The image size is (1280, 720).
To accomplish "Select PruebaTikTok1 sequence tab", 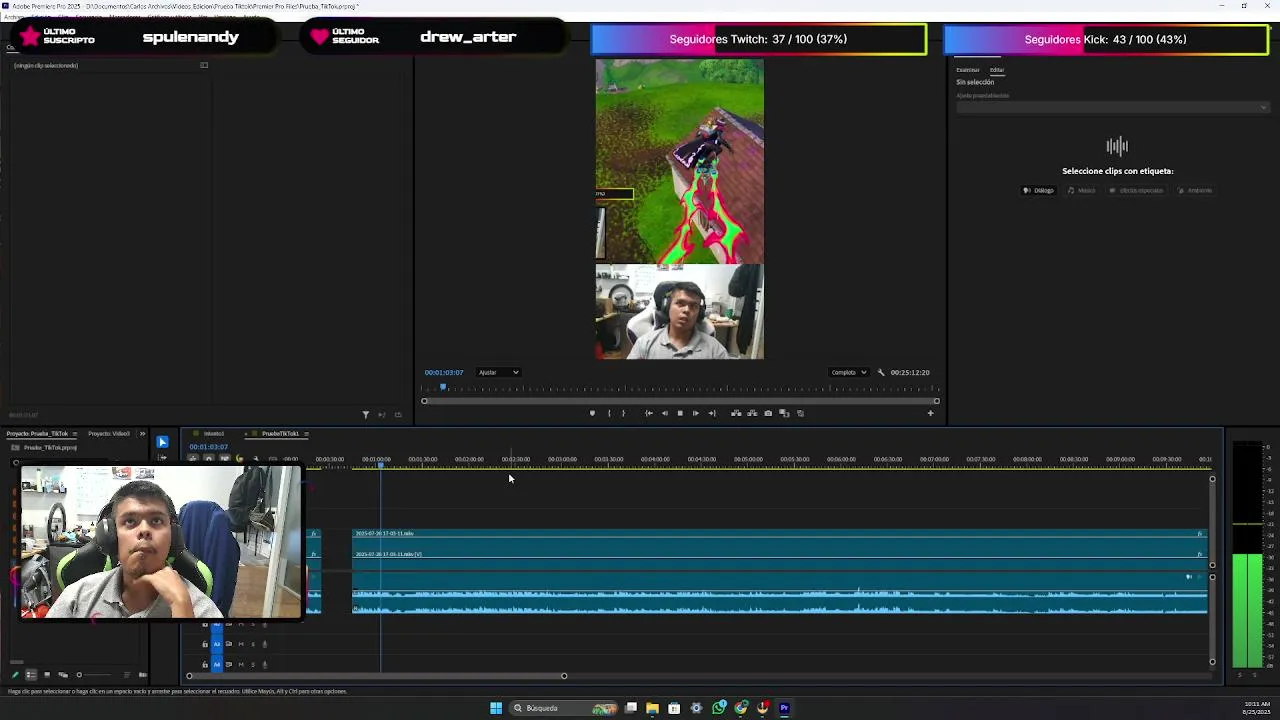I will pos(280,434).
